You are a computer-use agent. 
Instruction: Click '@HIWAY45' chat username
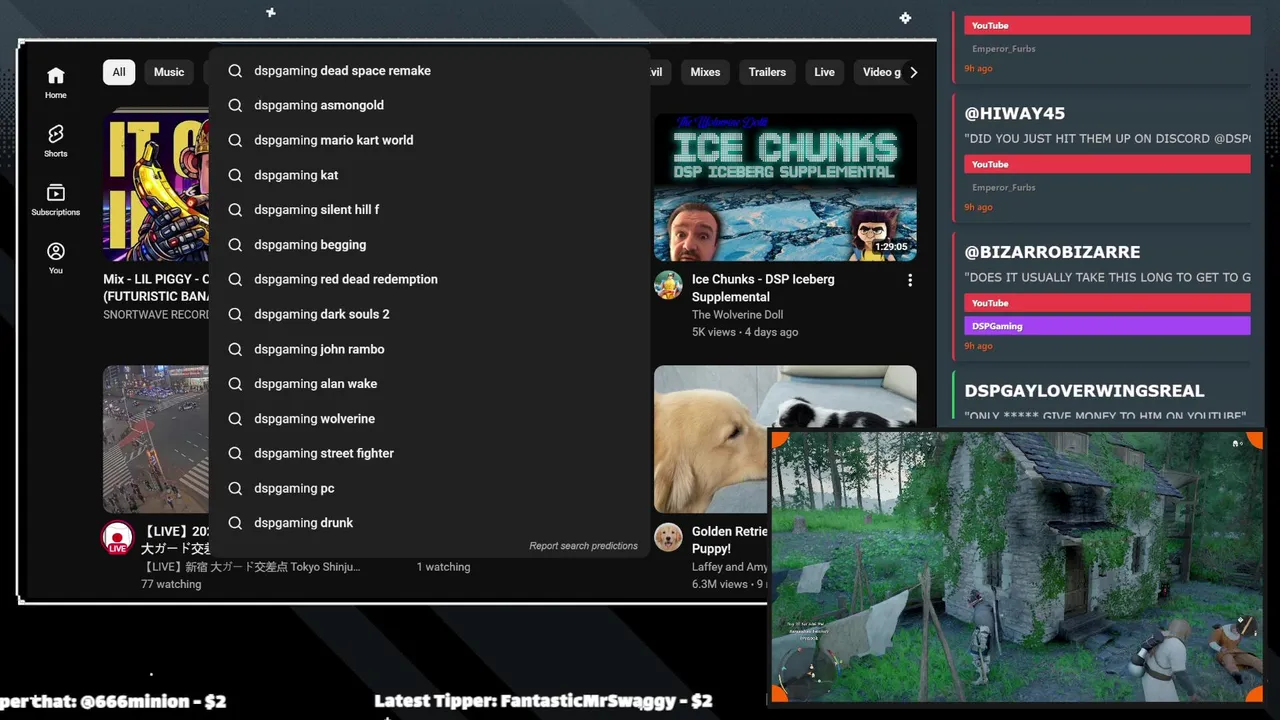[x=1014, y=113]
